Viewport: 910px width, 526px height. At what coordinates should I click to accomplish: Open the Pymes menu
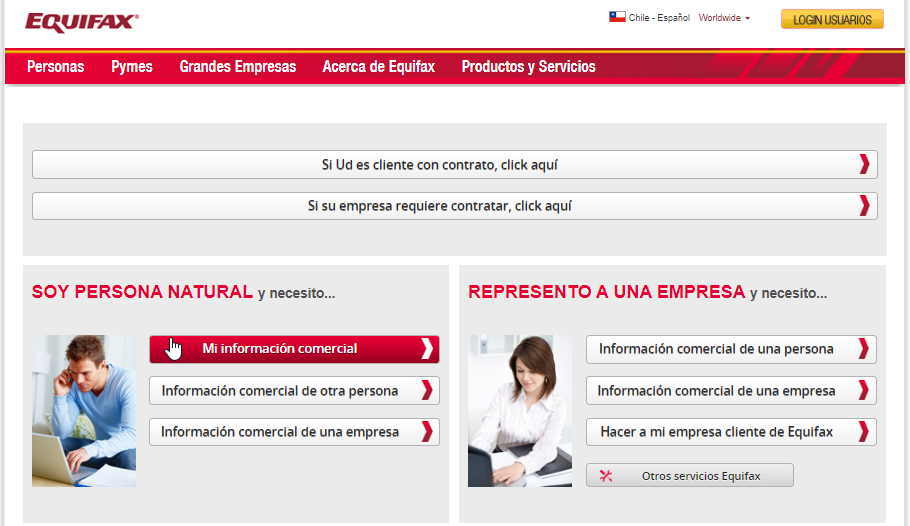132,67
